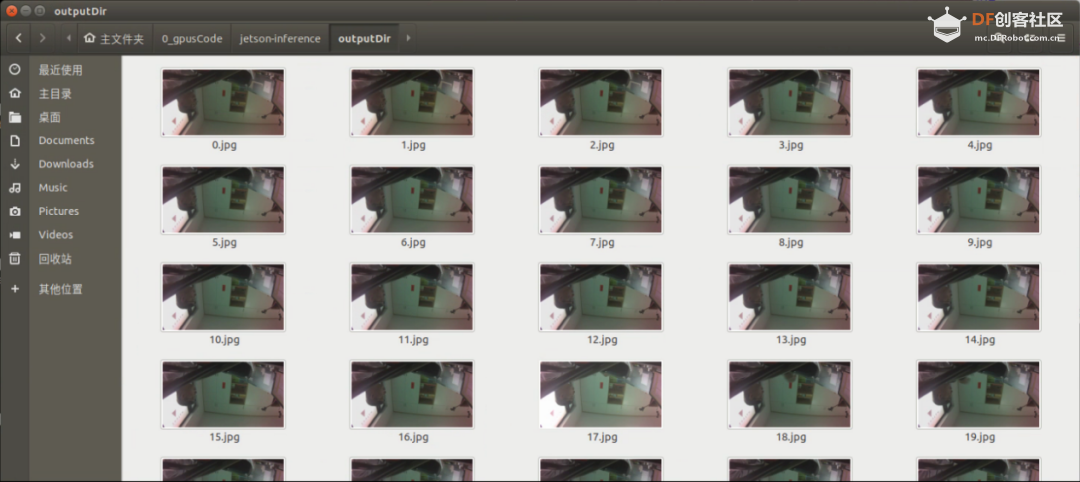Select the 9.jpg thumbnail
Image resolution: width=1080 pixels, height=482 pixels.
(x=979, y=200)
